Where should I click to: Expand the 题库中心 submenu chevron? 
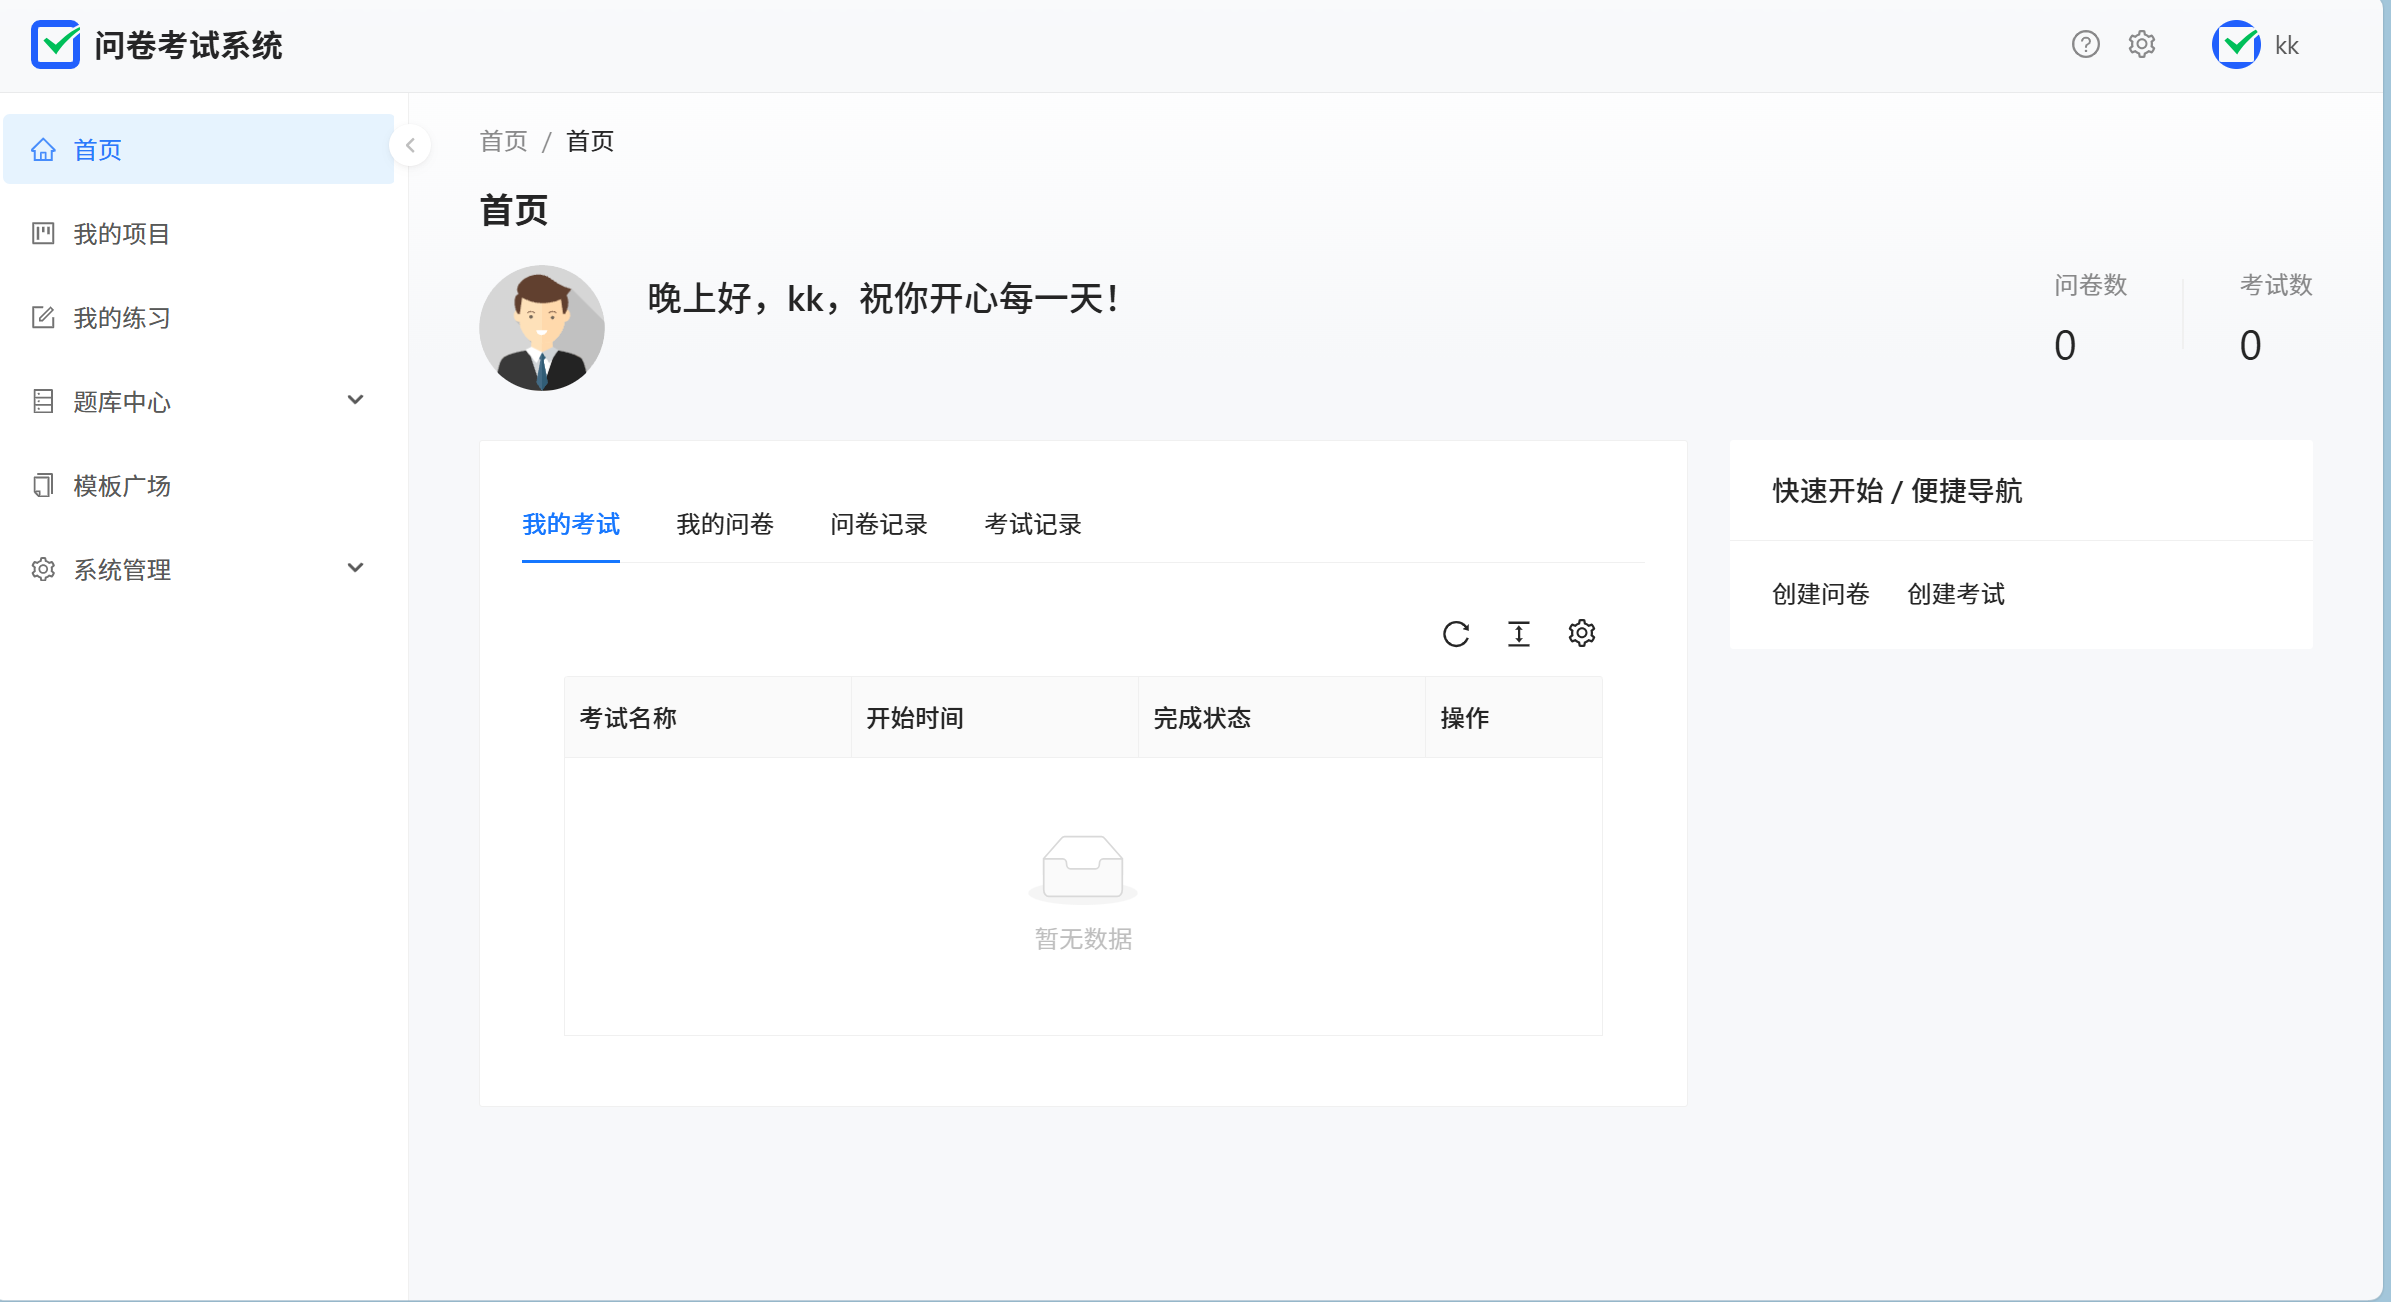pyautogui.click(x=355, y=401)
